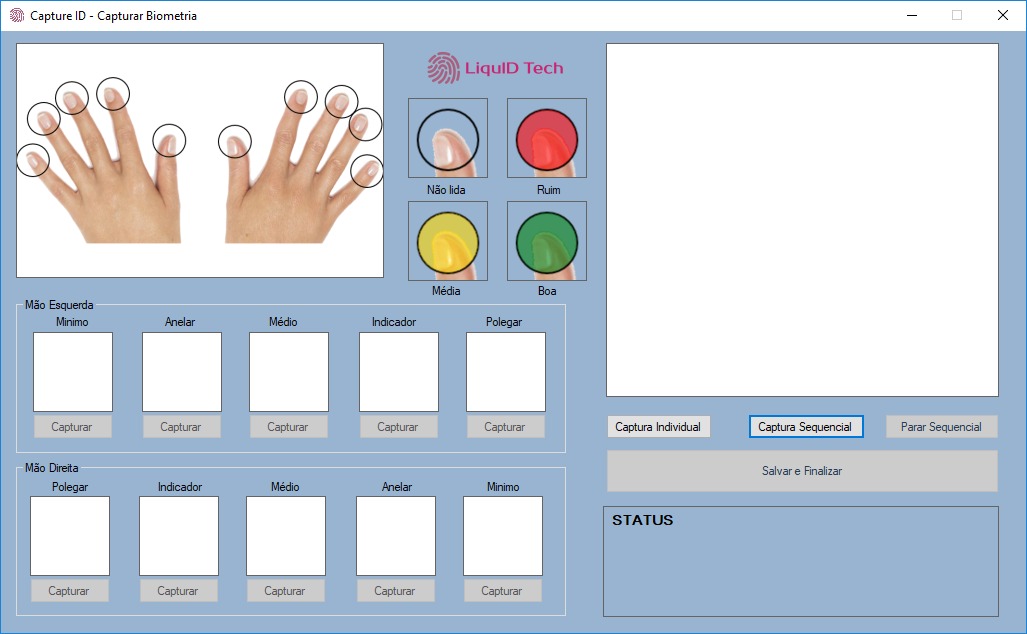Click Capturar under left hand Minimo

(x=72, y=427)
